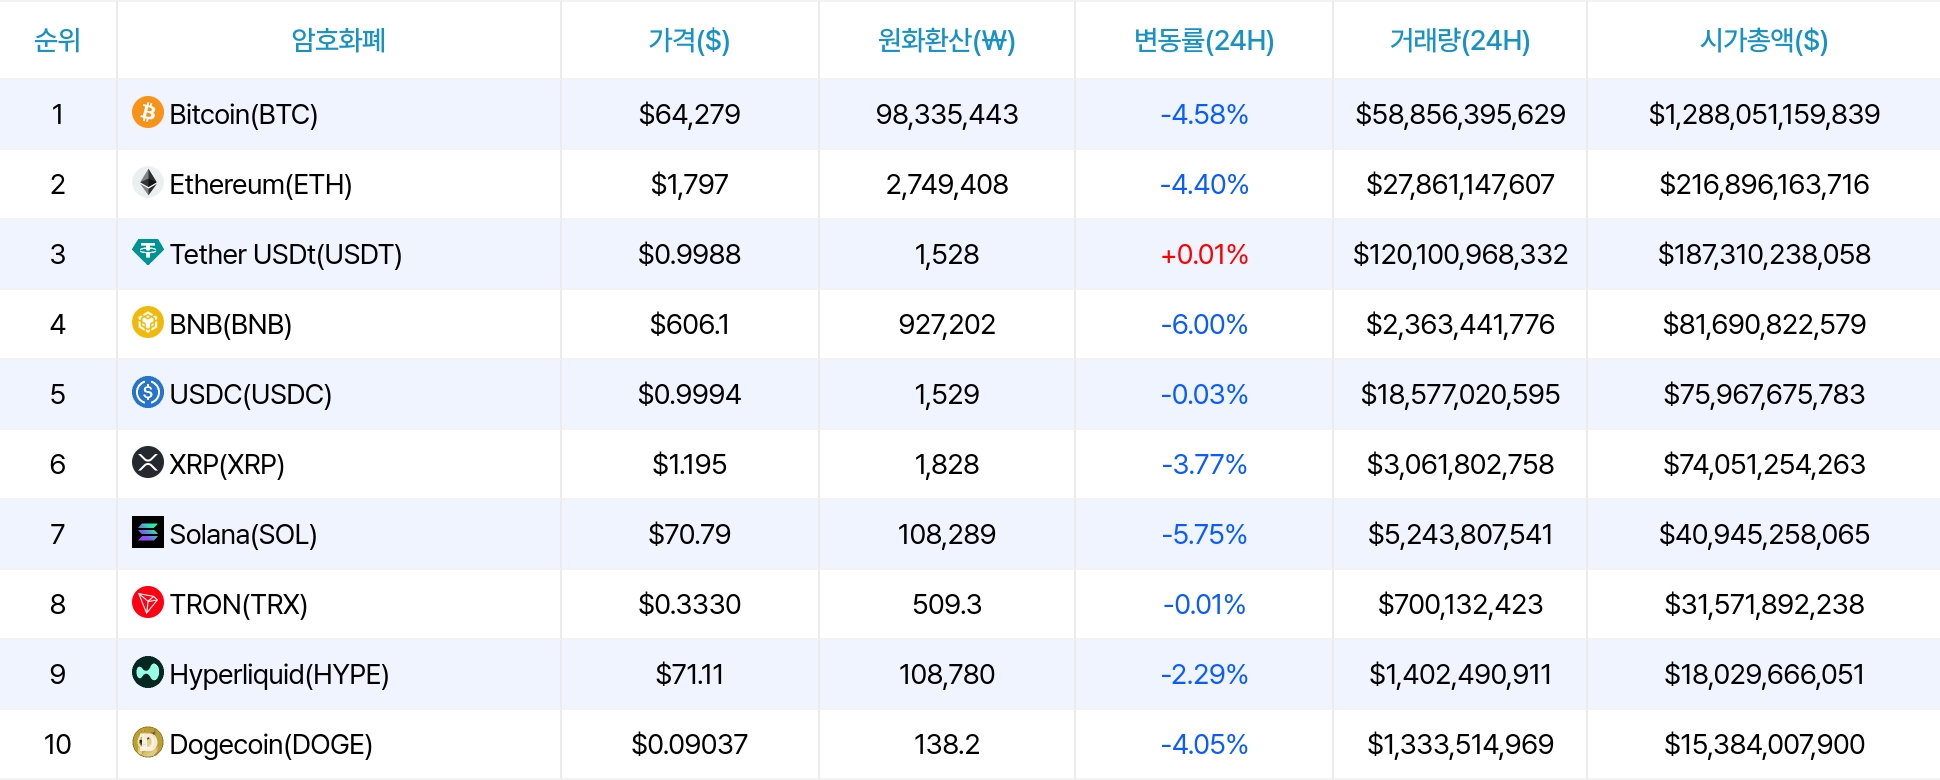
Task: Click BNB change rate -6.00%
Action: click(1204, 324)
